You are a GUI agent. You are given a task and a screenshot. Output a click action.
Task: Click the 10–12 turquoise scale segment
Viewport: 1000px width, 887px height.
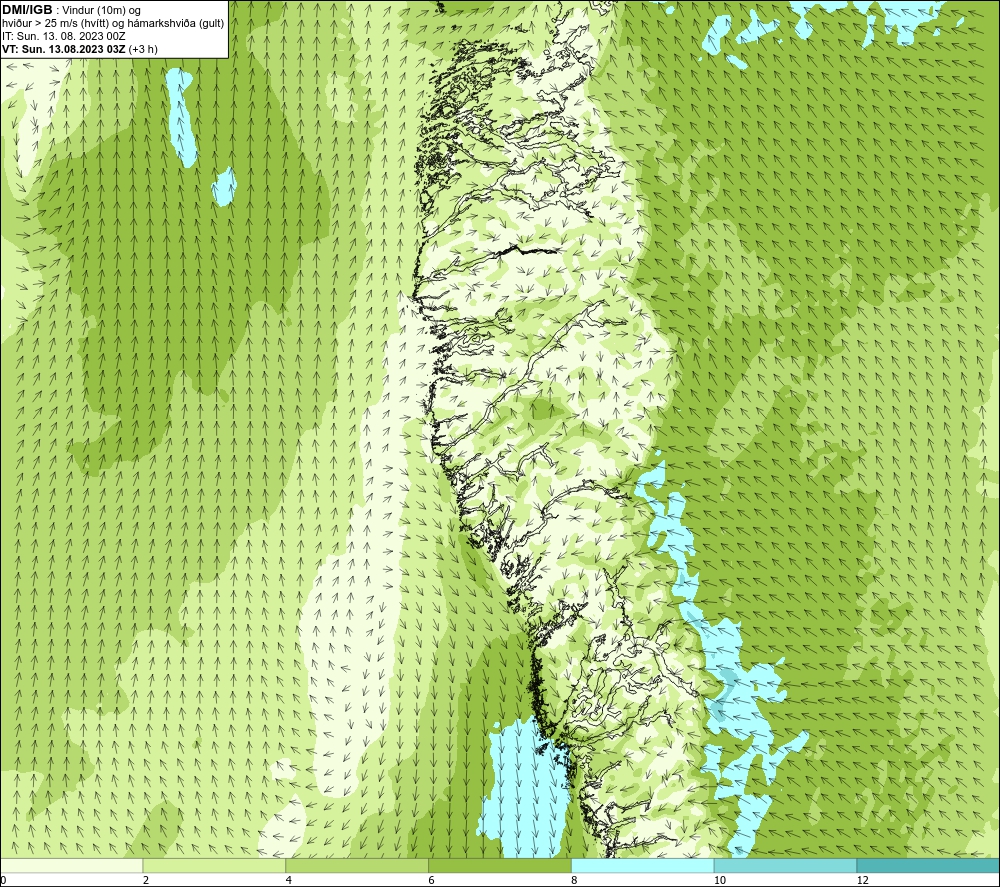(x=786, y=865)
